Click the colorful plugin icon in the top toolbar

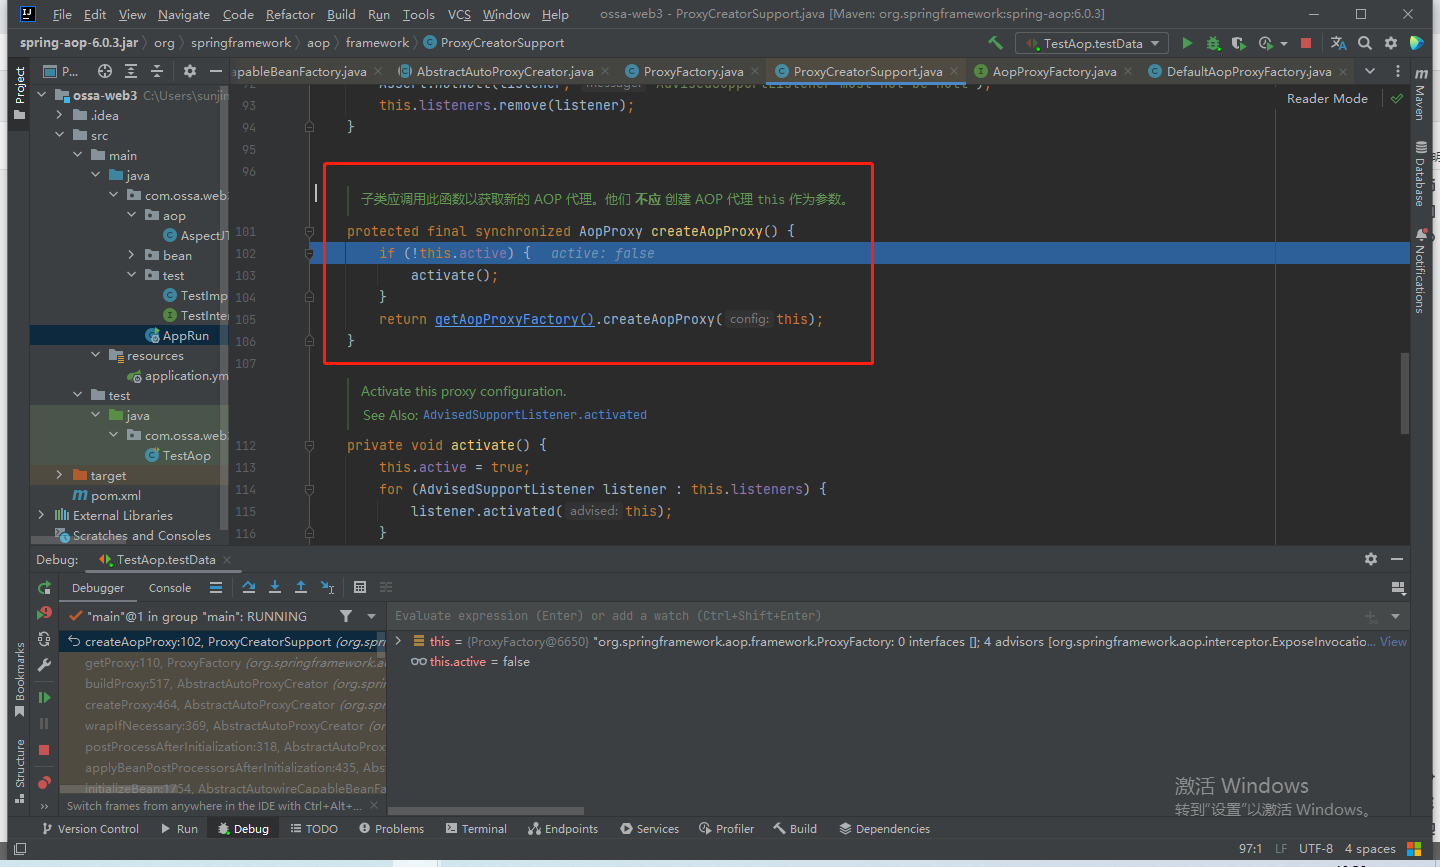[x=1416, y=43]
